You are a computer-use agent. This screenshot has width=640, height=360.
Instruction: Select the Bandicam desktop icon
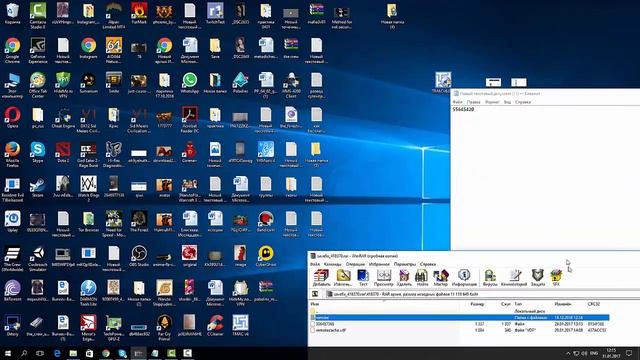tap(266, 222)
